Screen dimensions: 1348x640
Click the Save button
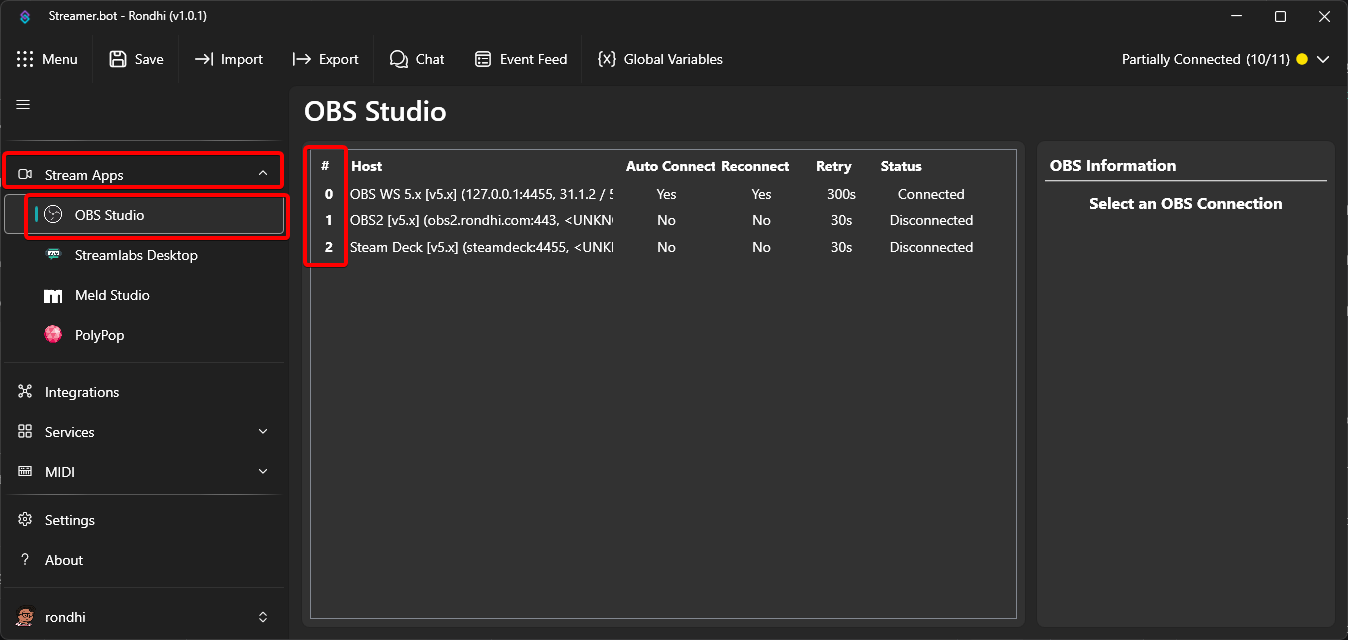pos(136,60)
